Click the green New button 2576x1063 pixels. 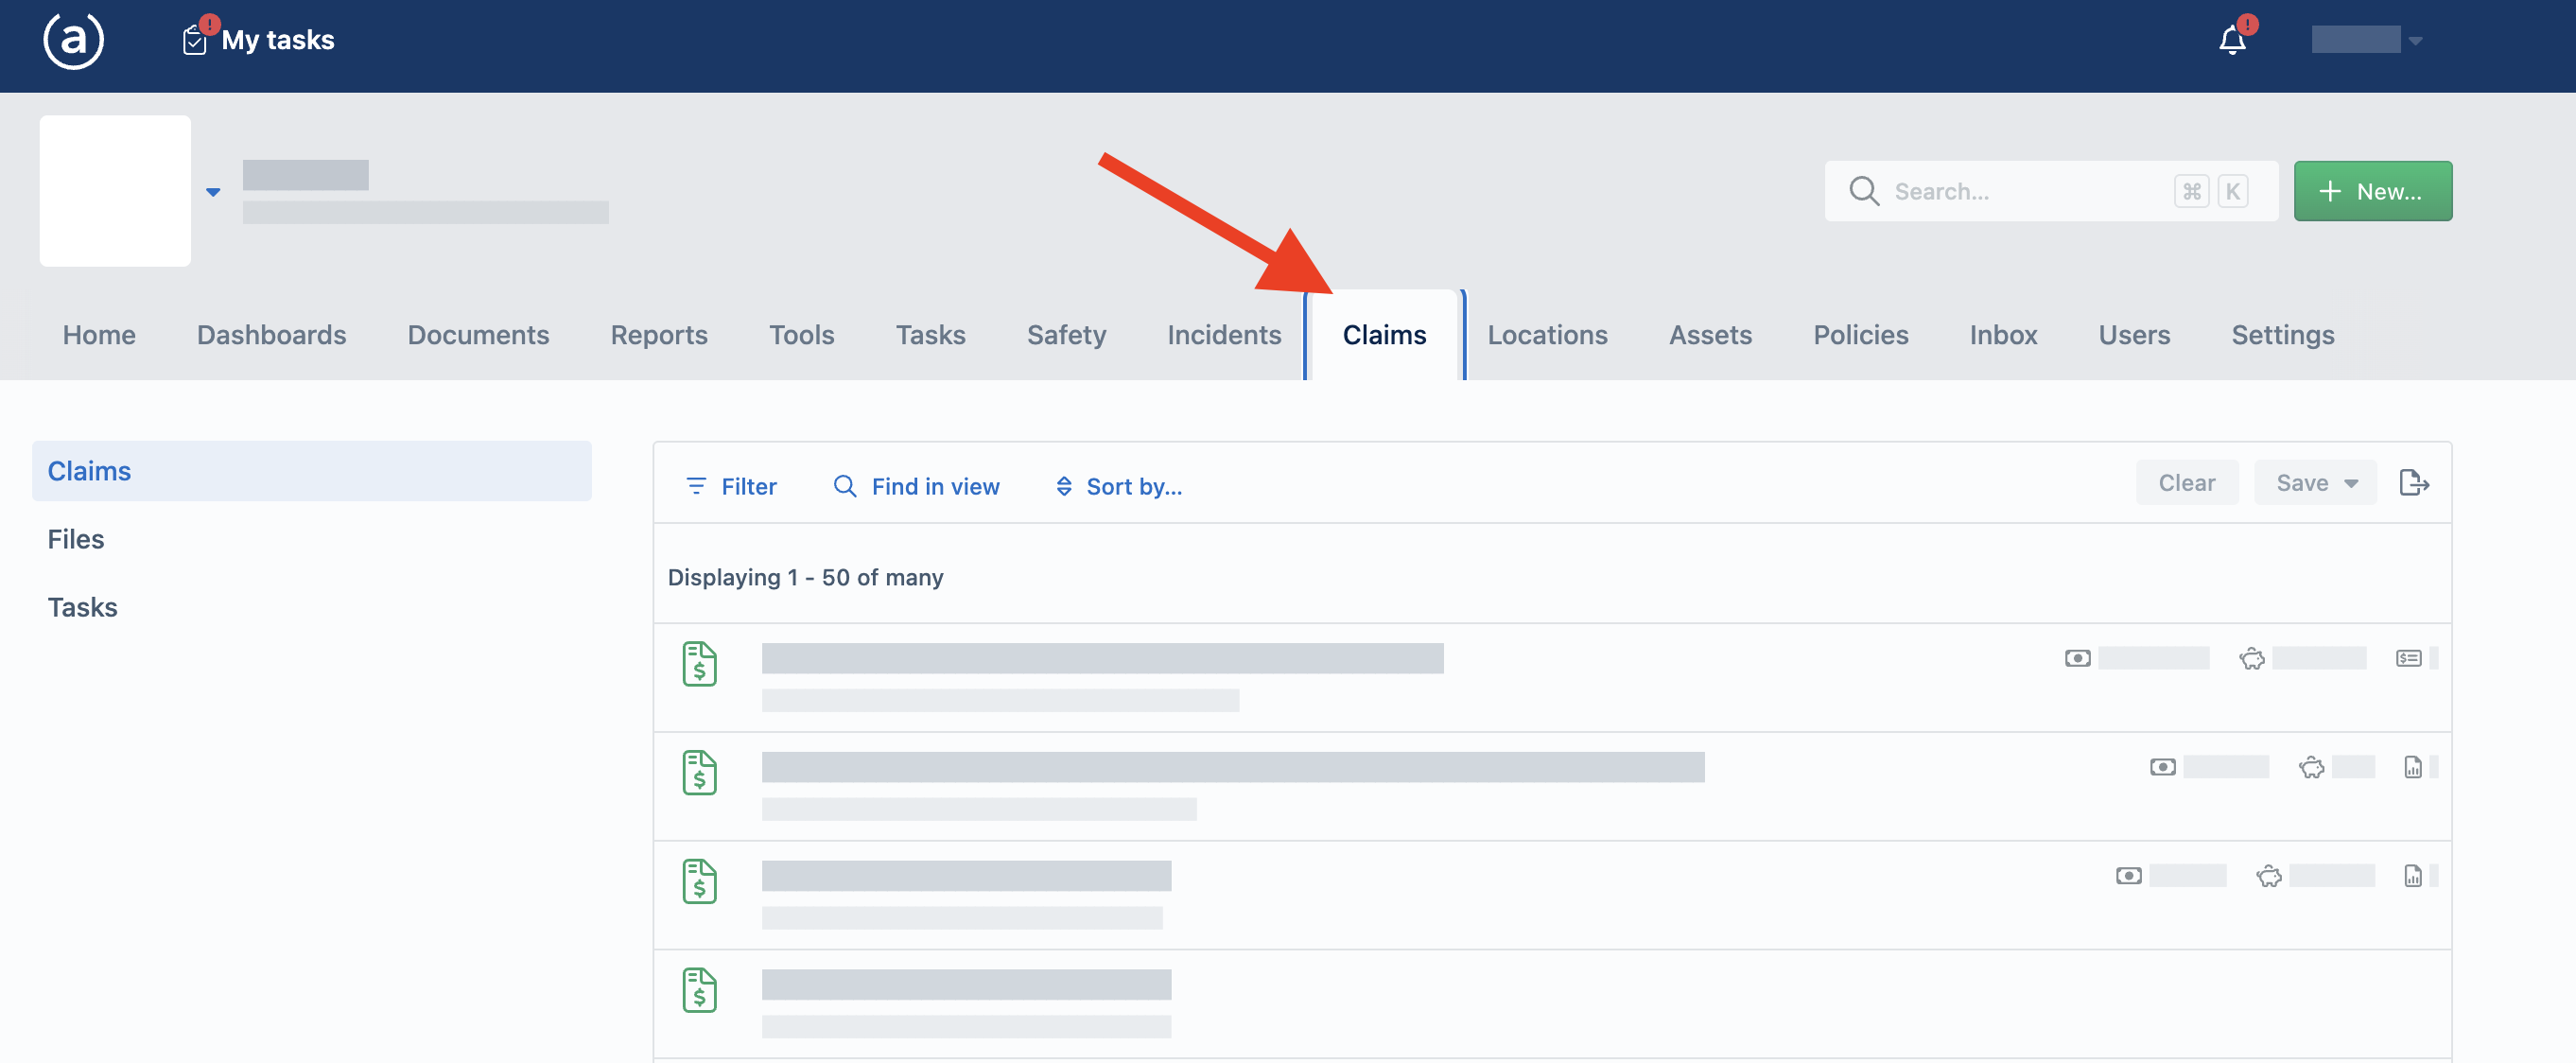(2372, 191)
